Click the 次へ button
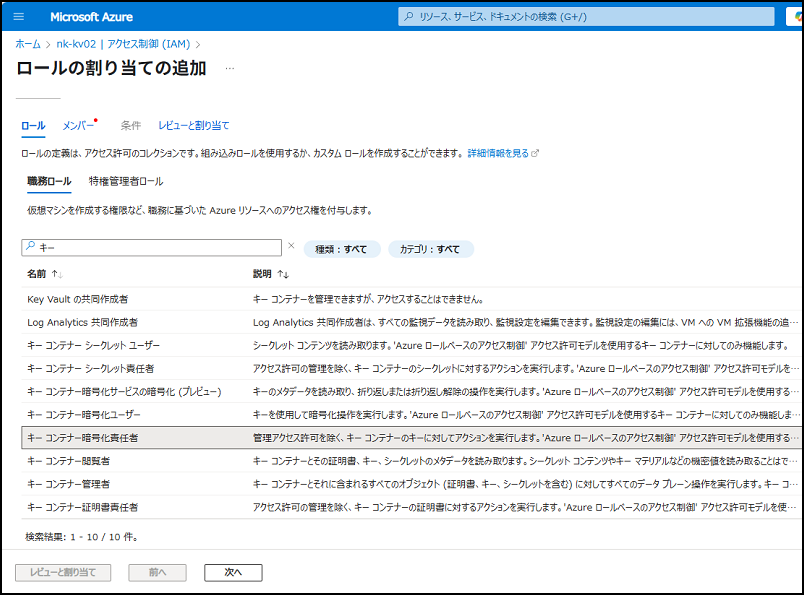Image resolution: width=804 pixels, height=595 pixels. tap(233, 572)
